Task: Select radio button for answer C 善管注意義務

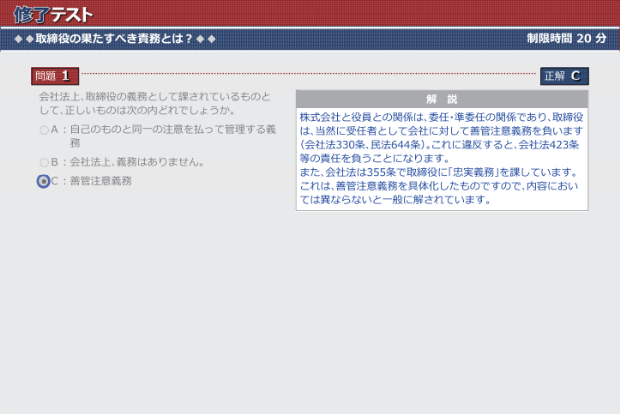Action: [x=43, y=181]
